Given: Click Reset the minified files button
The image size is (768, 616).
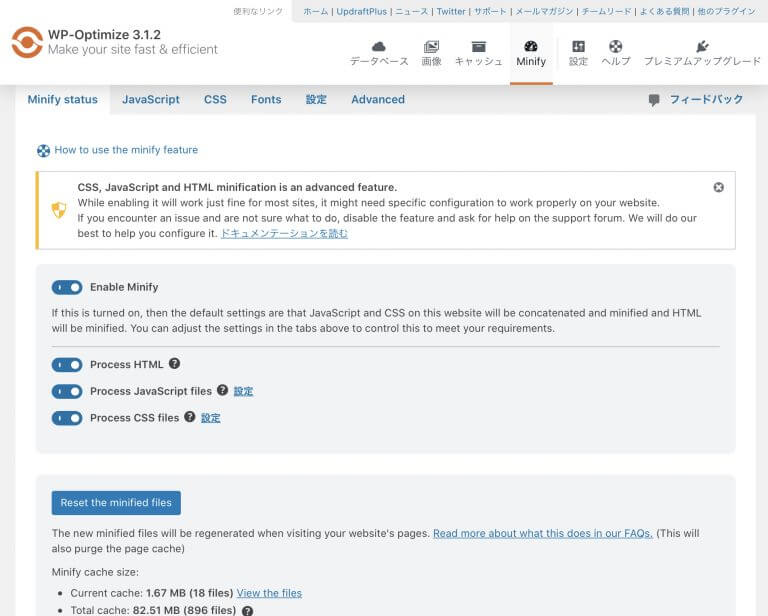Looking at the screenshot, I should coord(116,503).
